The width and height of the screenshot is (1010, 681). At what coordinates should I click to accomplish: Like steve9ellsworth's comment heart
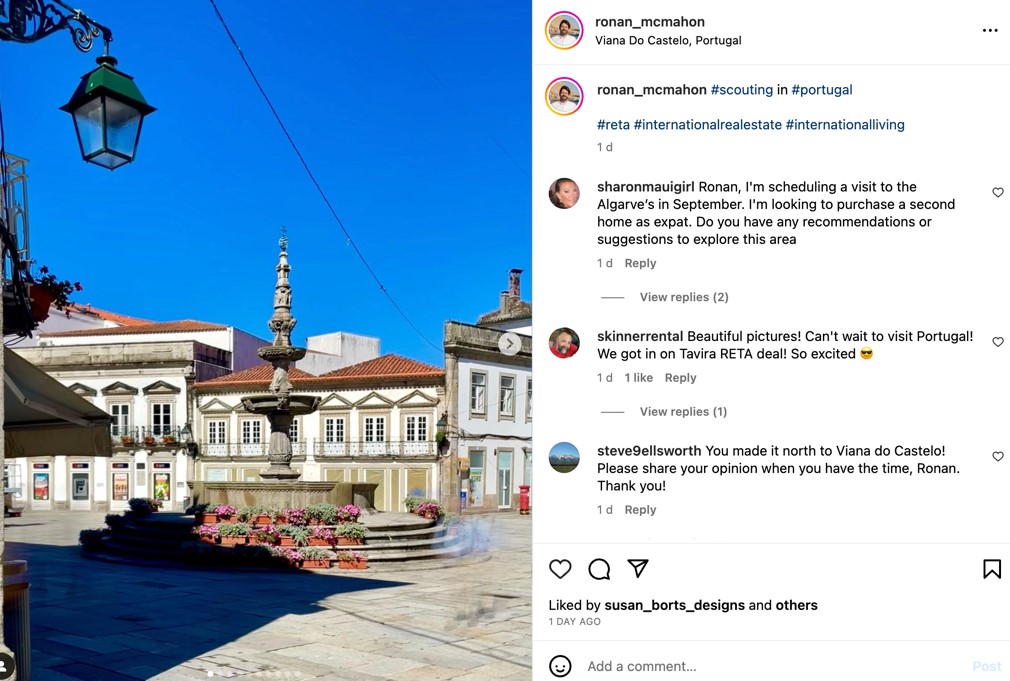(x=998, y=456)
